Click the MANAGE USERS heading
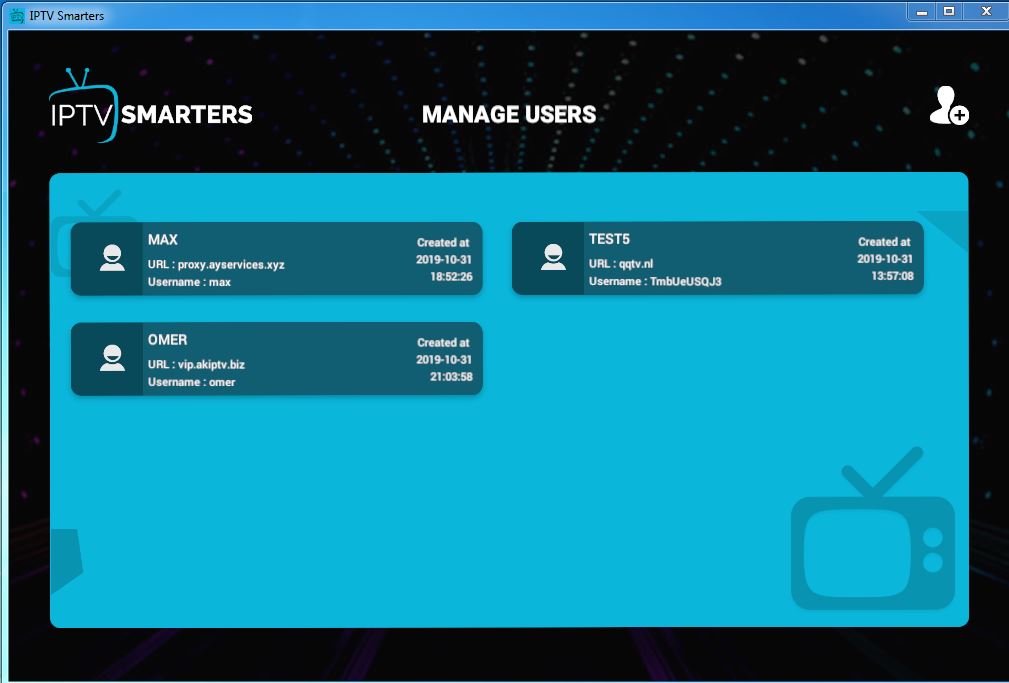 [x=509, y=115]
